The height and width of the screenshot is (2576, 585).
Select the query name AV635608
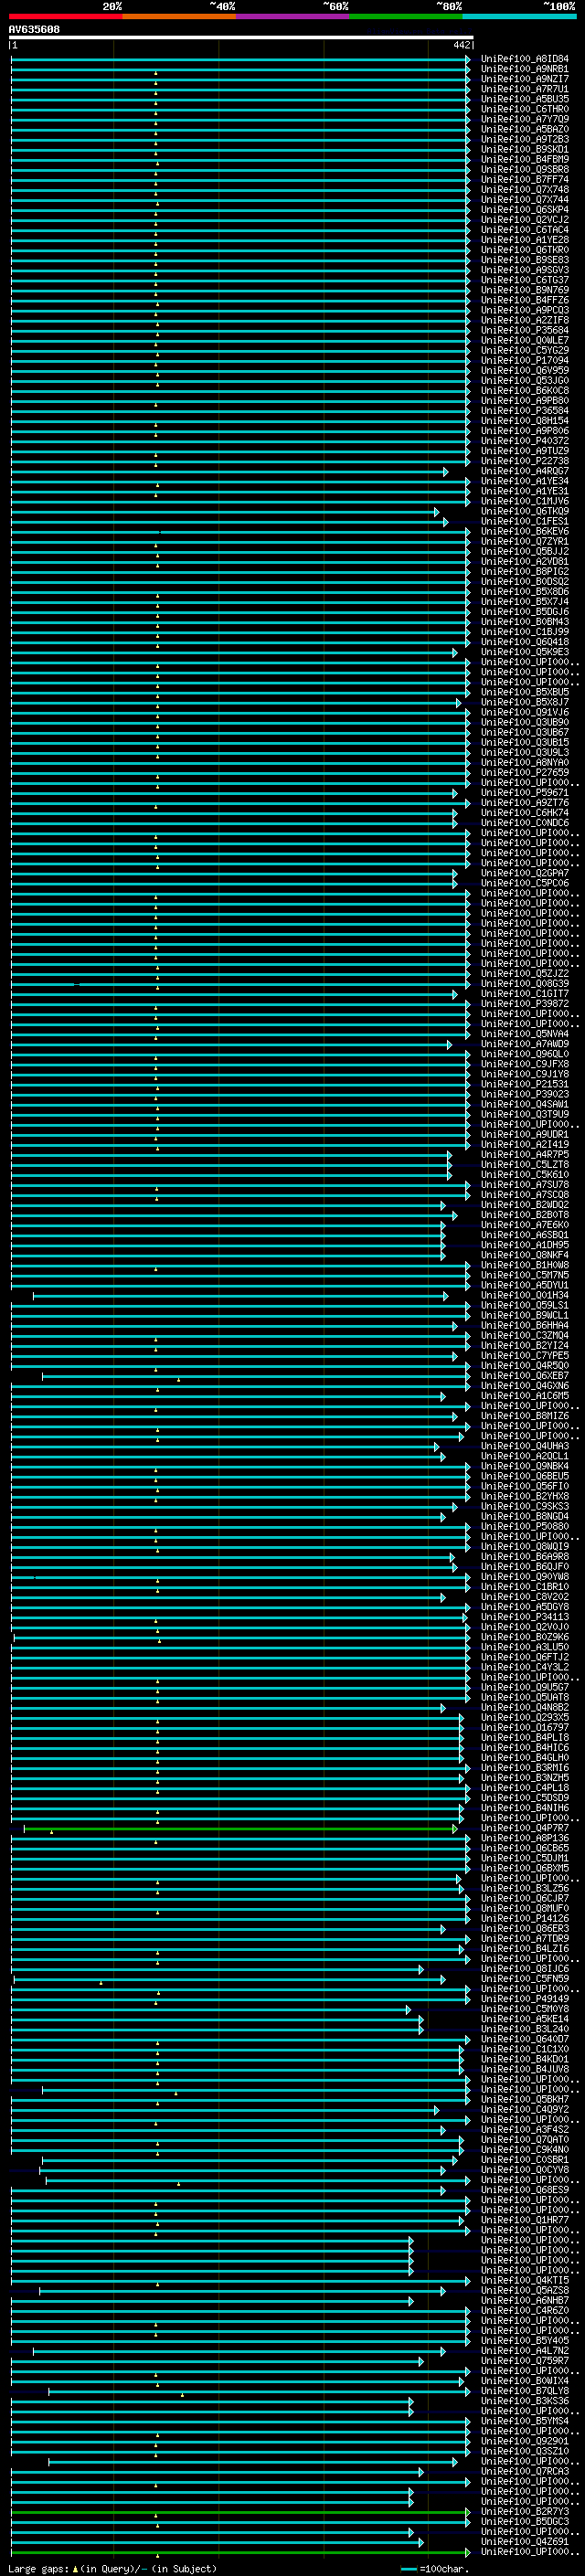pos(34,29)
